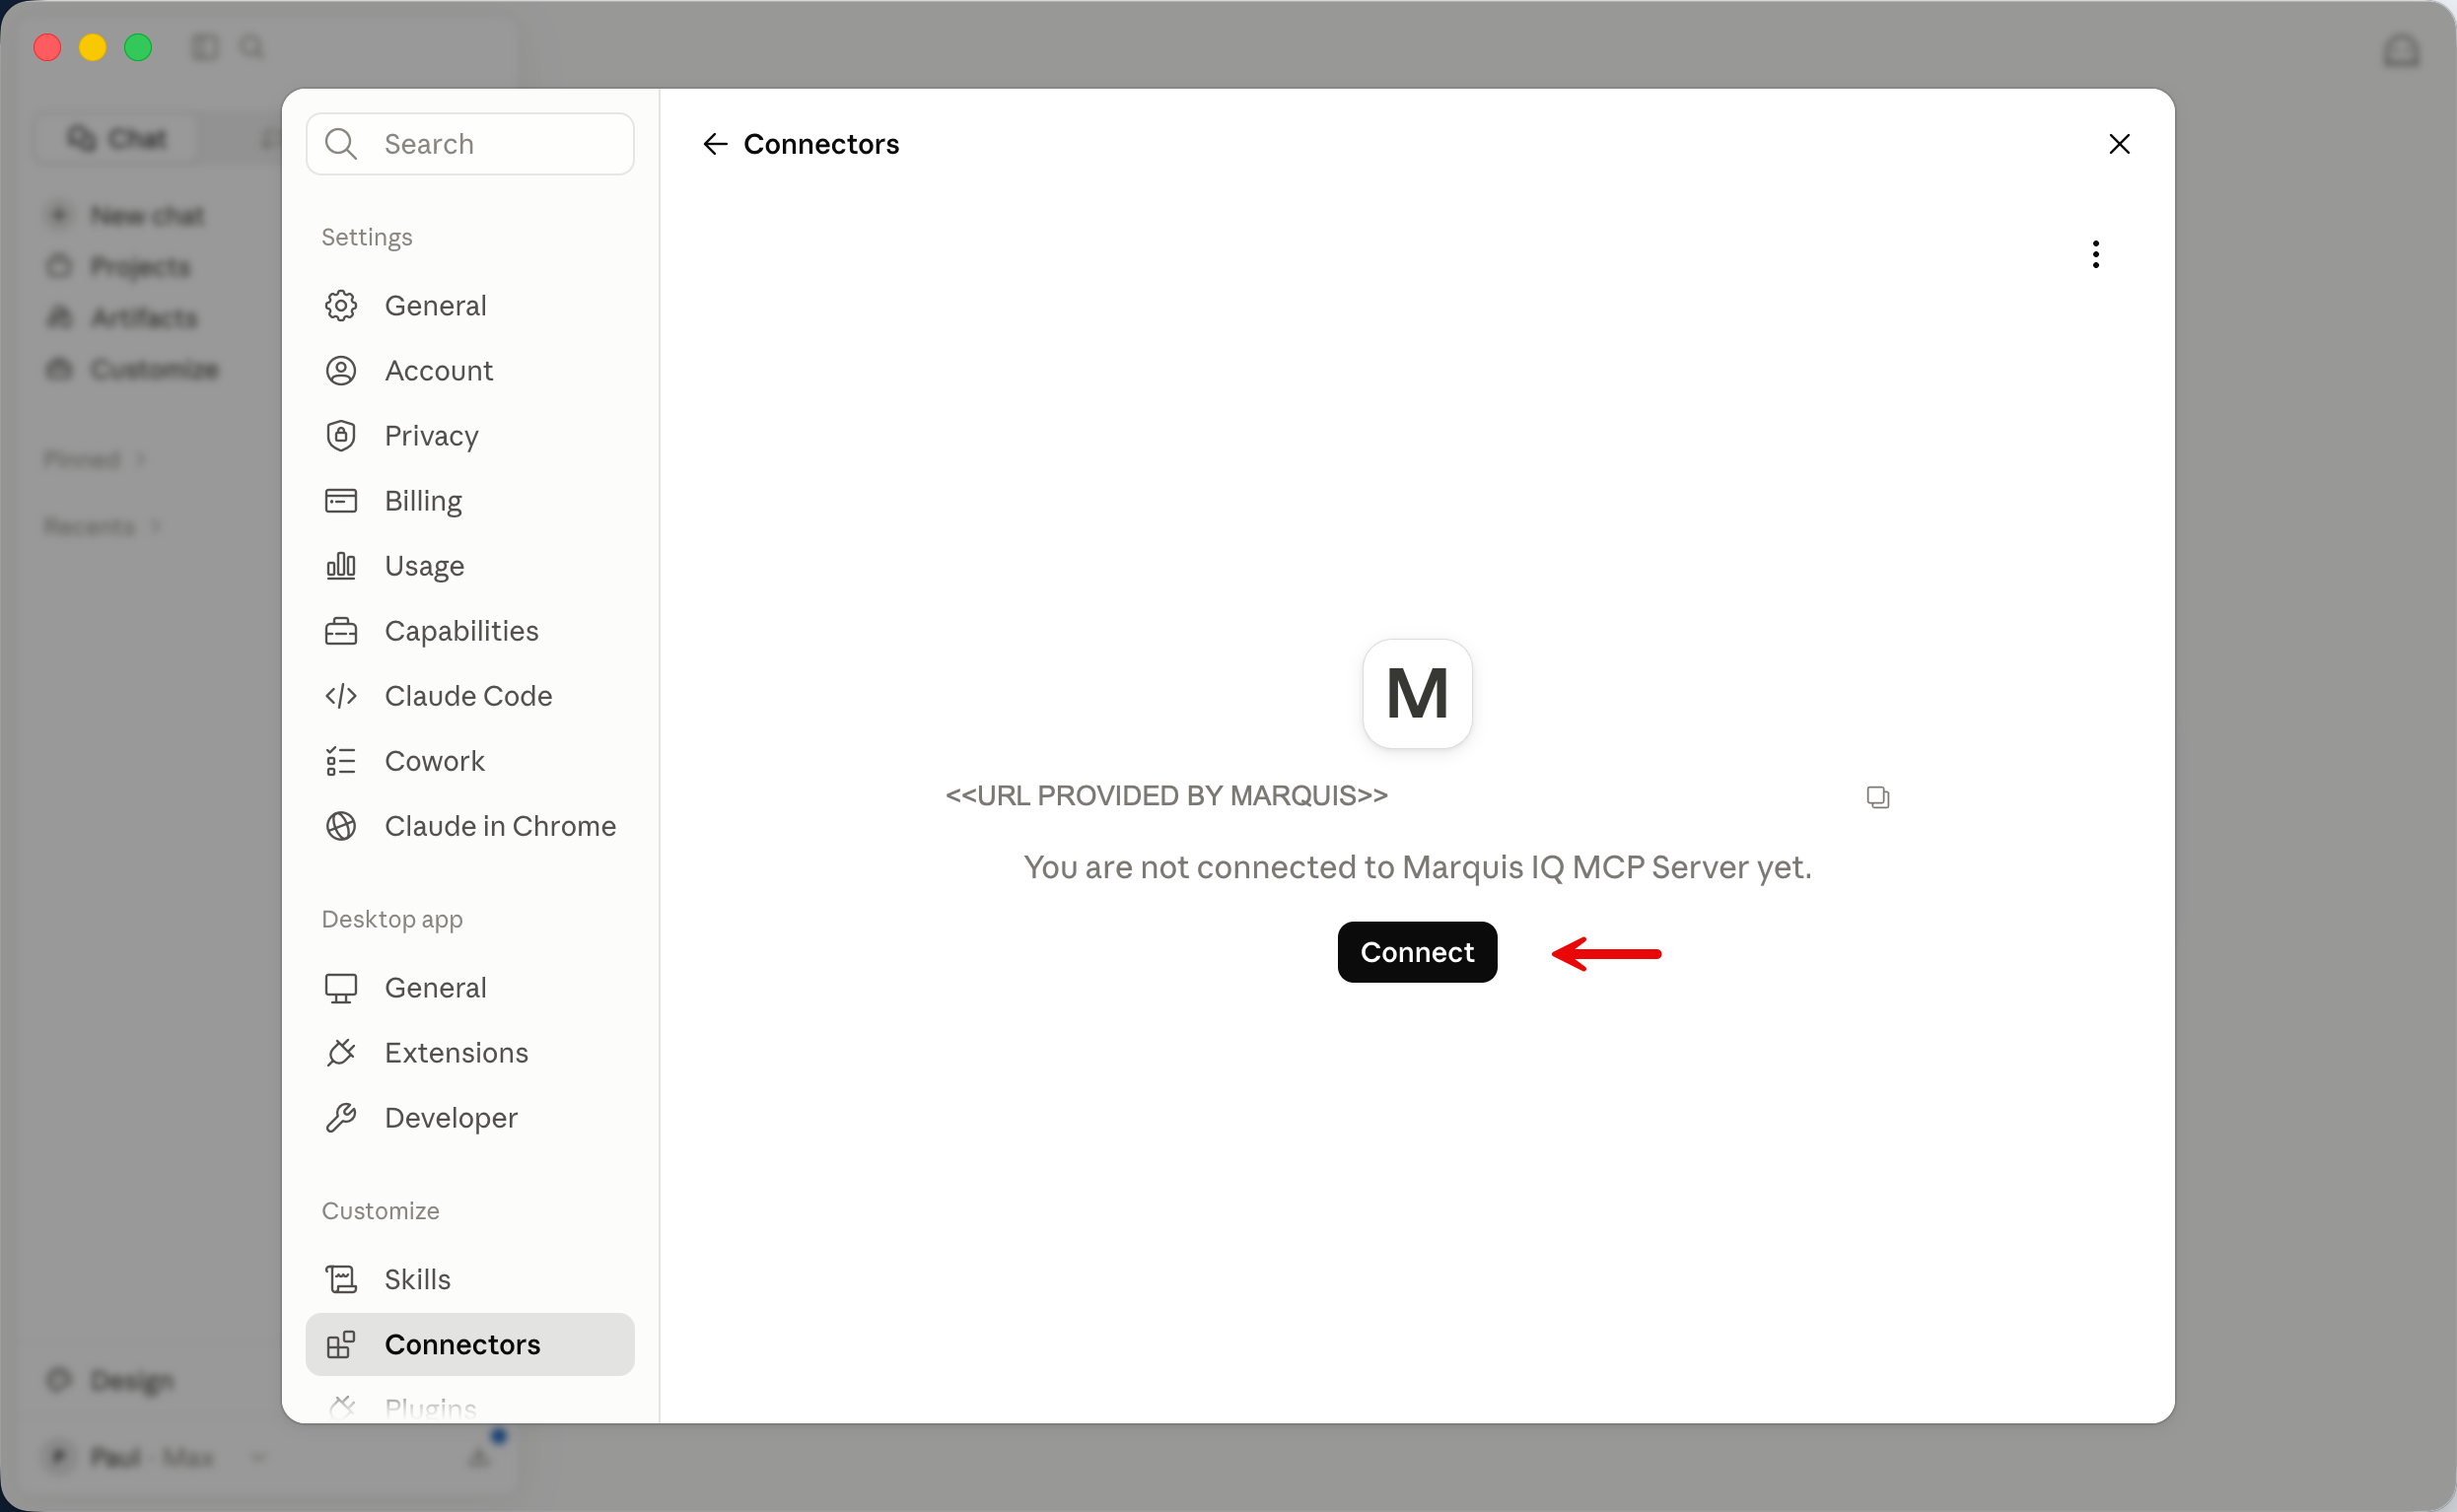
Task: Open General under Desktop app
Action: 470,988
